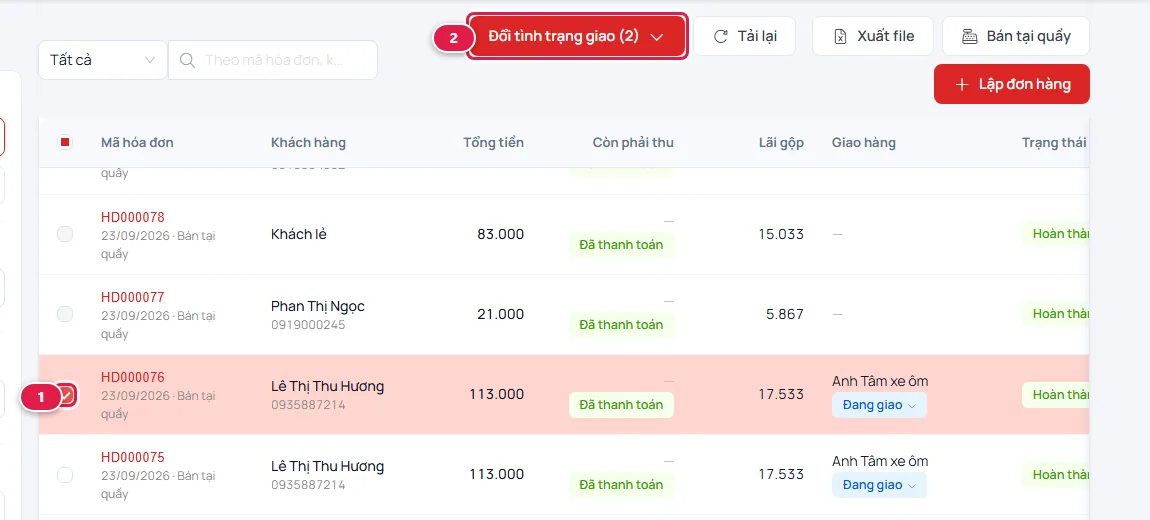This screenshot has width=1150, height=520.
Task: Open invoice link HD000078
Action: point(133,217)
